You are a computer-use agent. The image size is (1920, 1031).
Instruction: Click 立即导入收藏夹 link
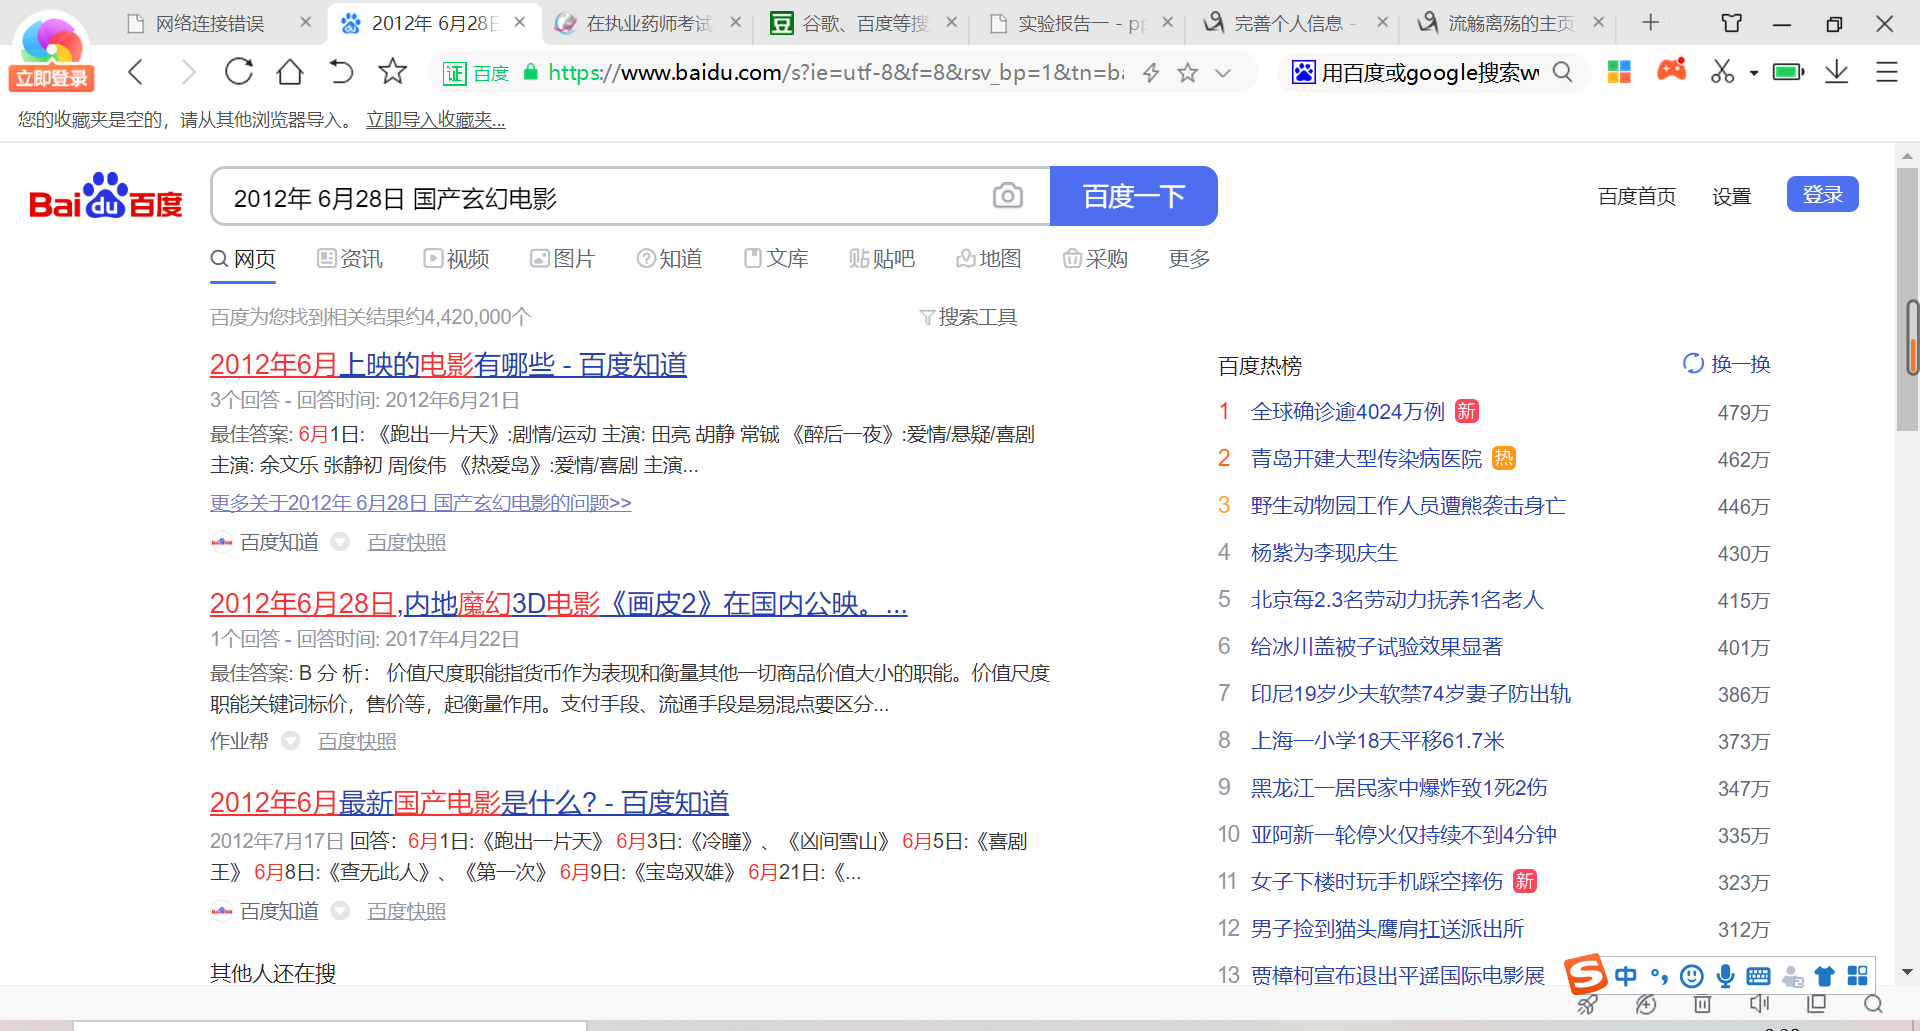[x=435, y=120]
